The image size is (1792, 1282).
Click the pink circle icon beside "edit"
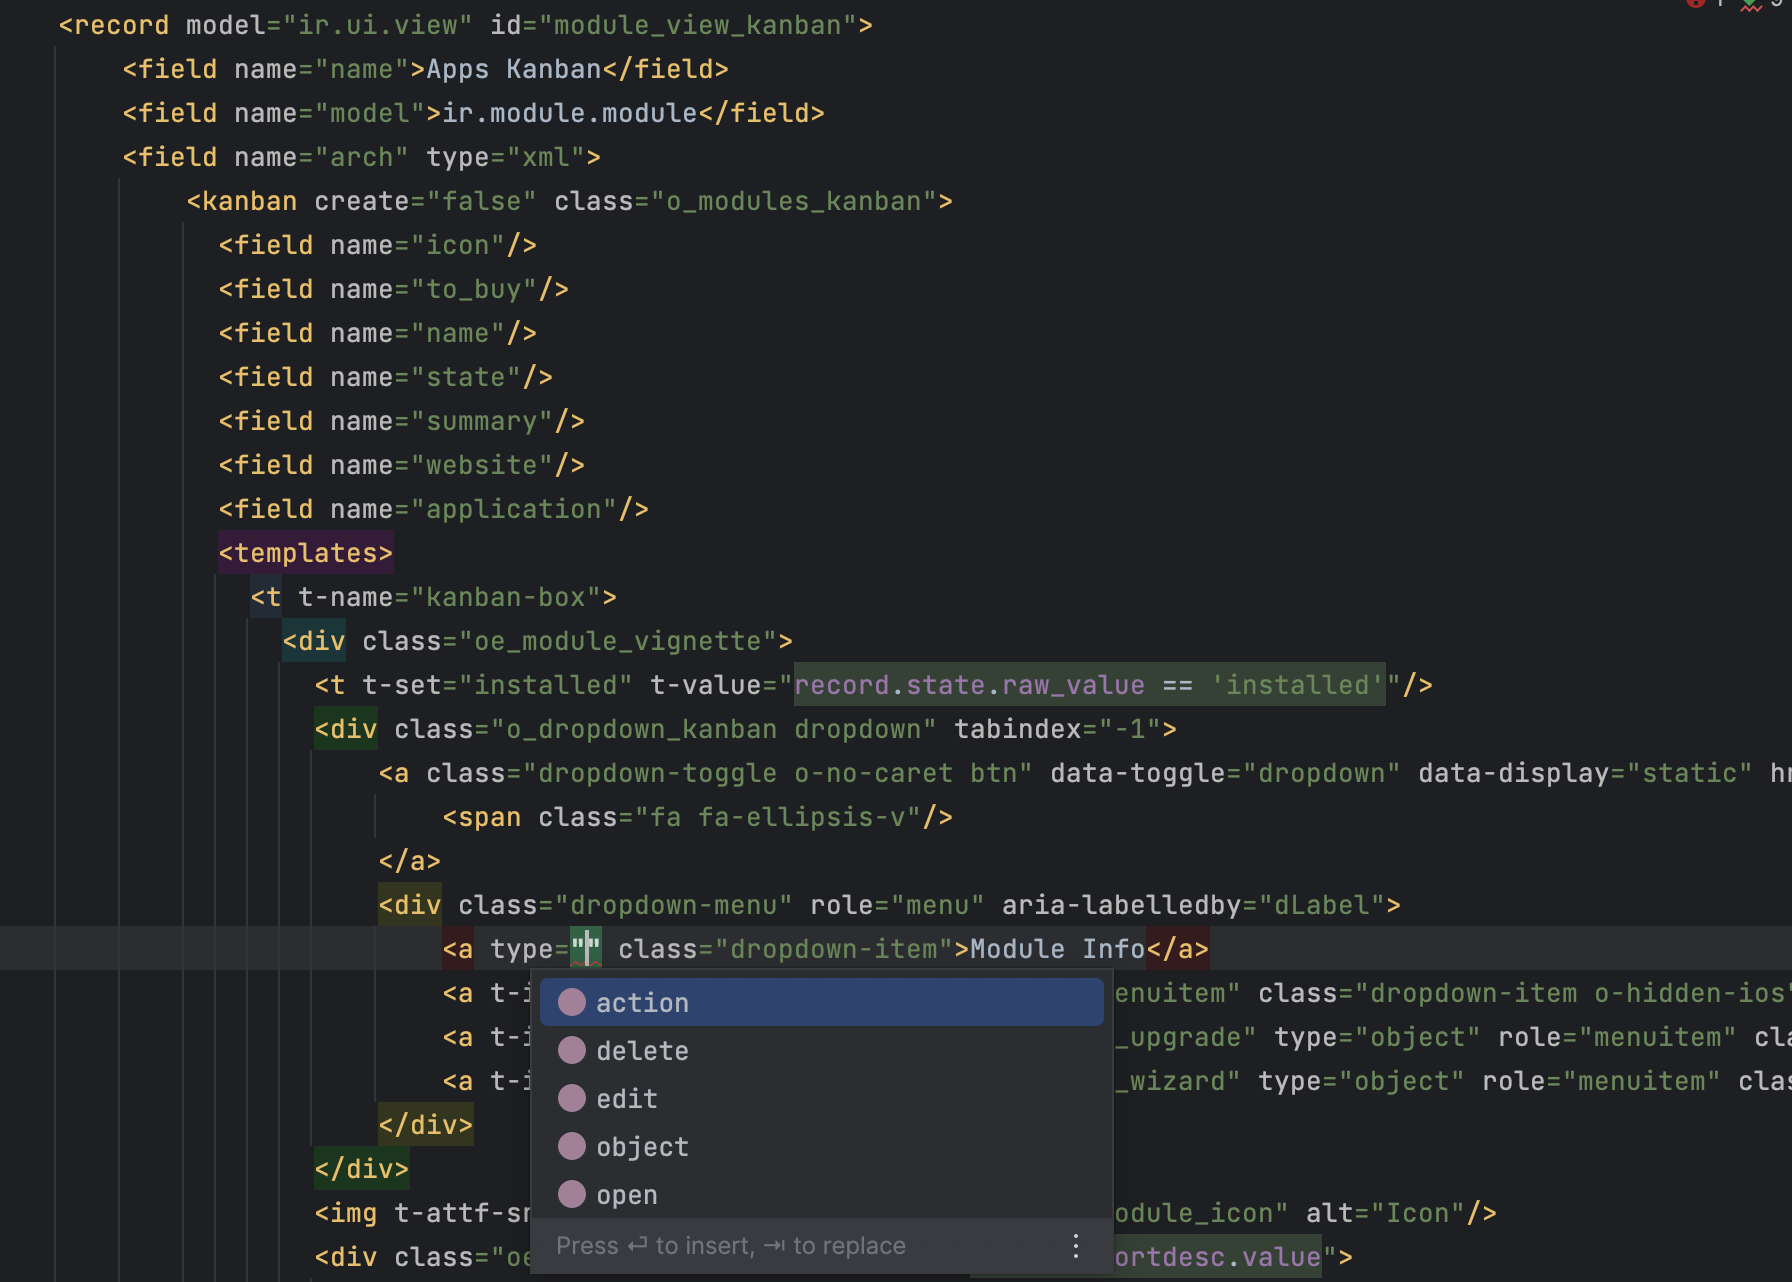571,1098
